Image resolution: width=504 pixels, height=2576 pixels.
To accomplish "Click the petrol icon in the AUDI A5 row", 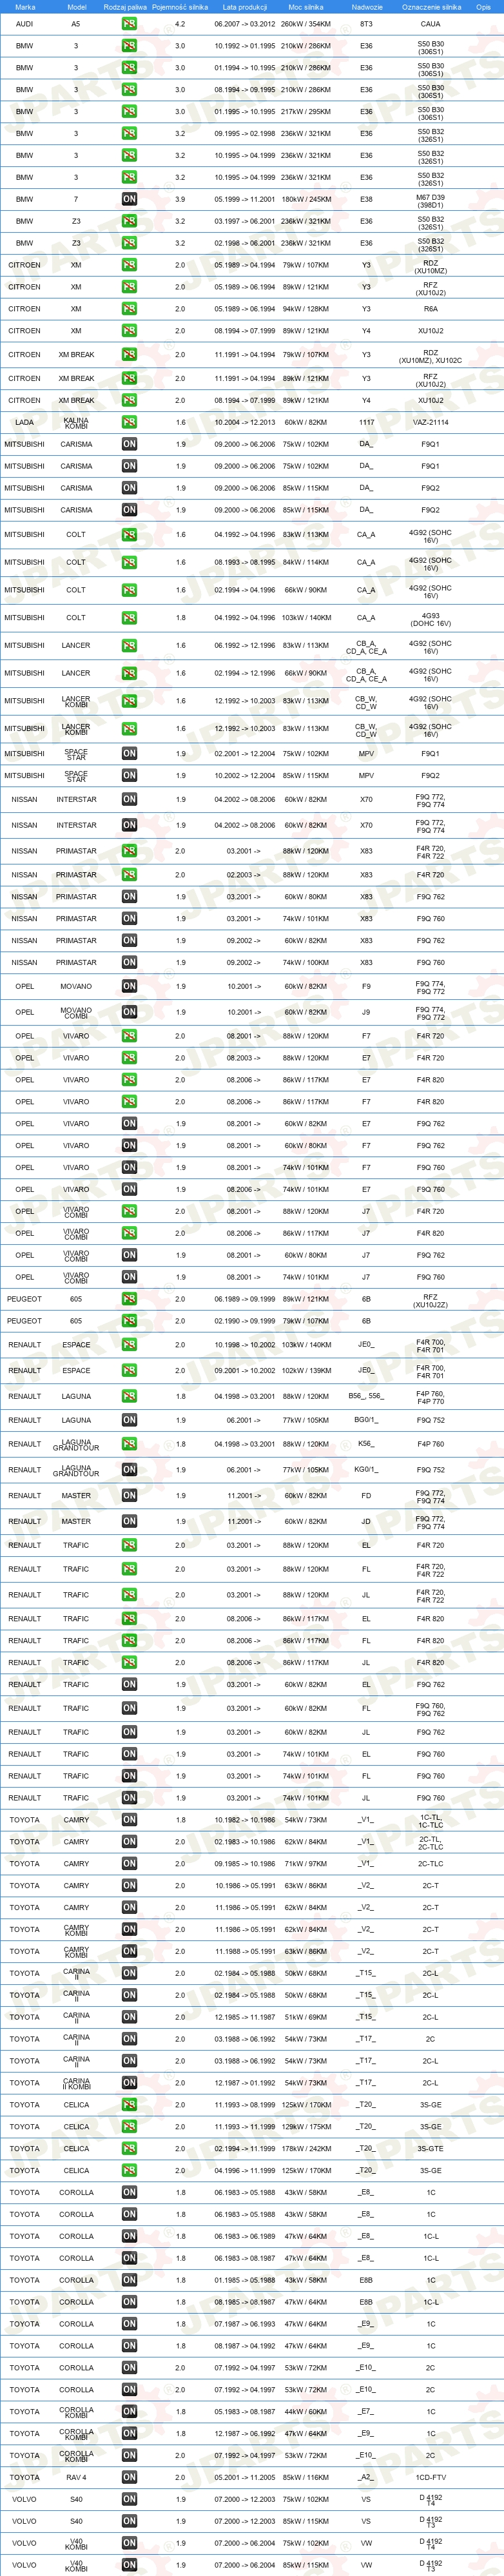I will [x=129, y=24].
